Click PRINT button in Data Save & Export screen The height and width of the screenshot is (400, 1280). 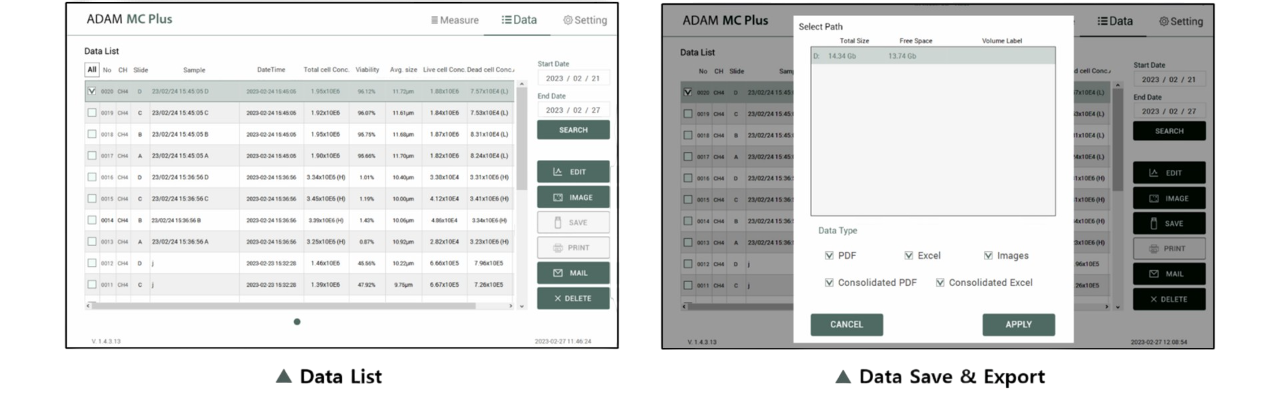tap(1169, 249)
